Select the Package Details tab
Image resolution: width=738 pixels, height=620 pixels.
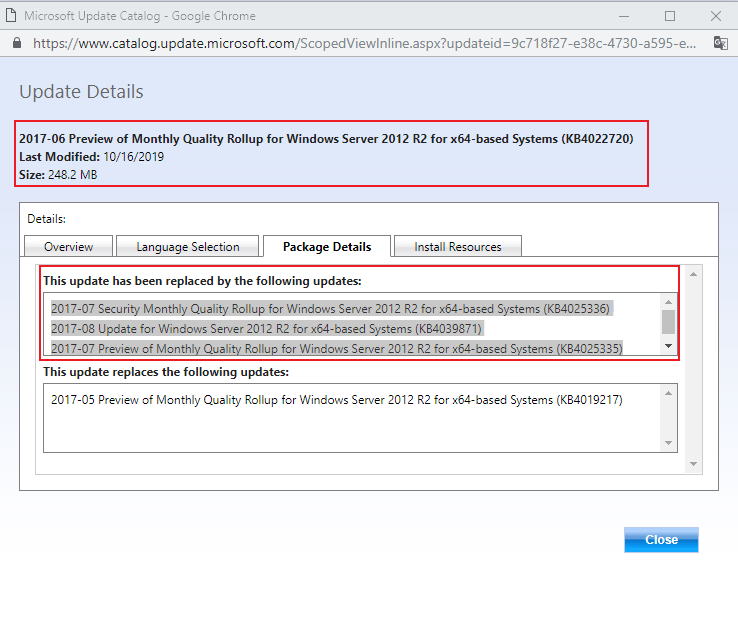[327, 246]
